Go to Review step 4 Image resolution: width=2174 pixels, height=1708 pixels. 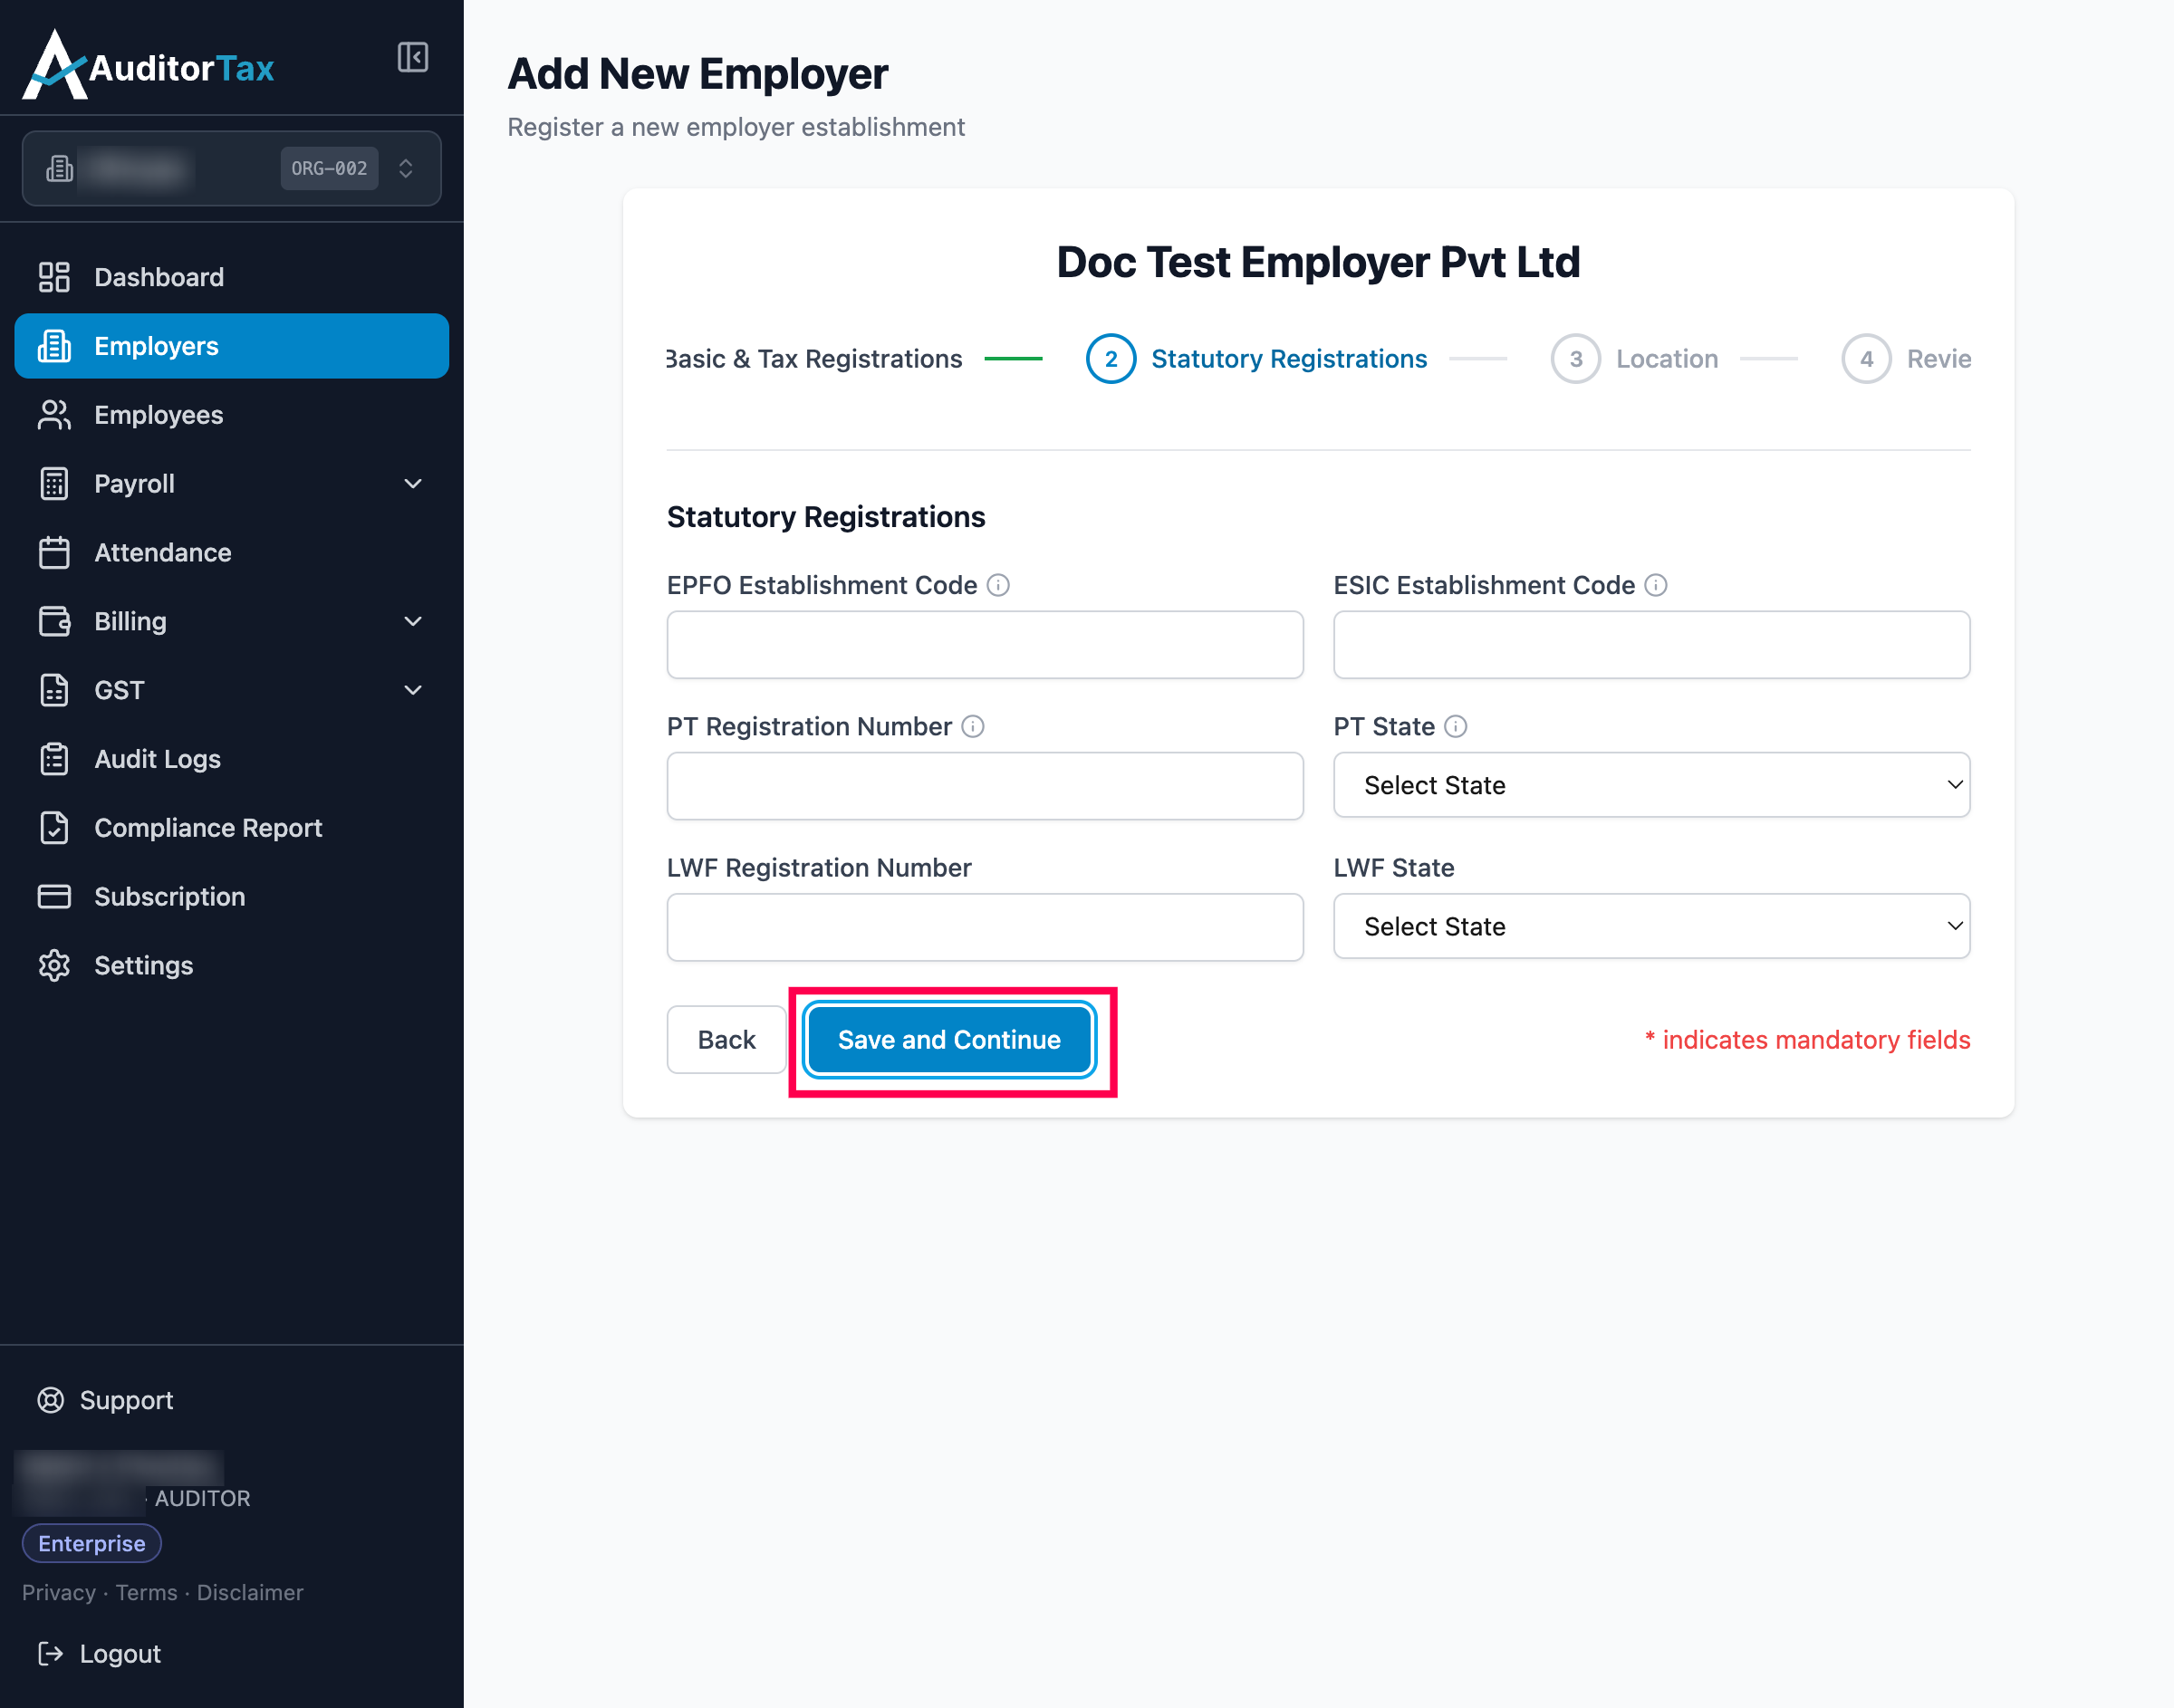coord(1906,359)
